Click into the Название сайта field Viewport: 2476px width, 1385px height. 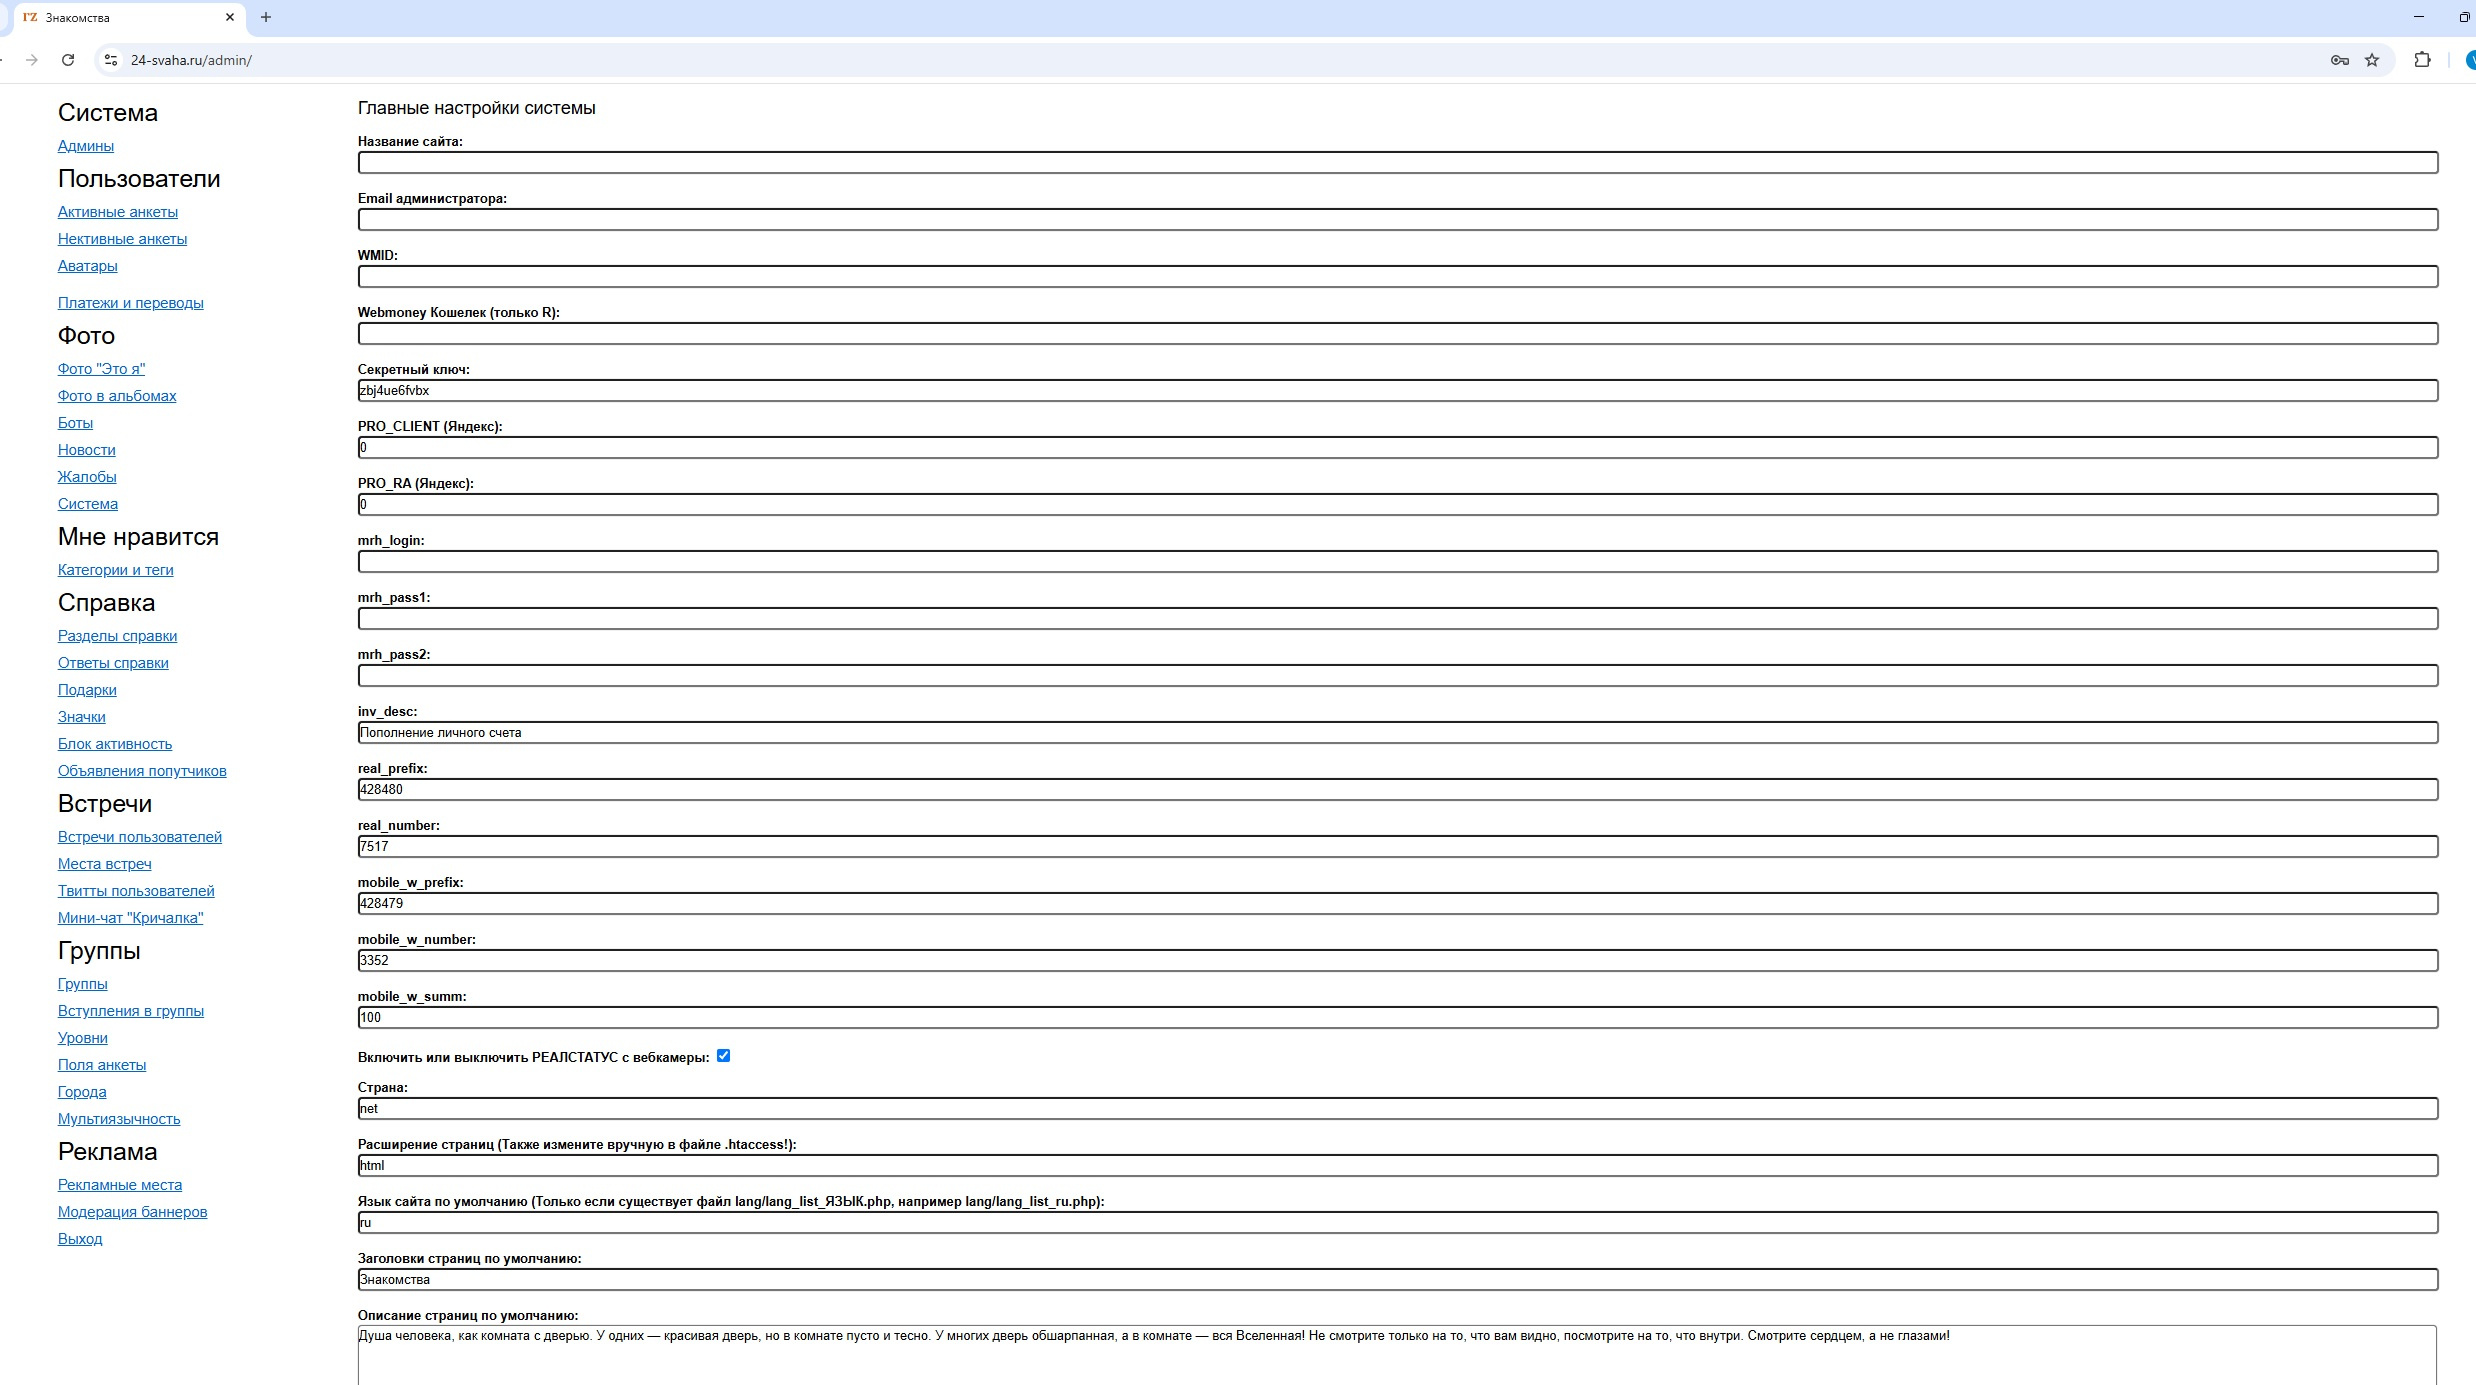(x=1397, y=163)
